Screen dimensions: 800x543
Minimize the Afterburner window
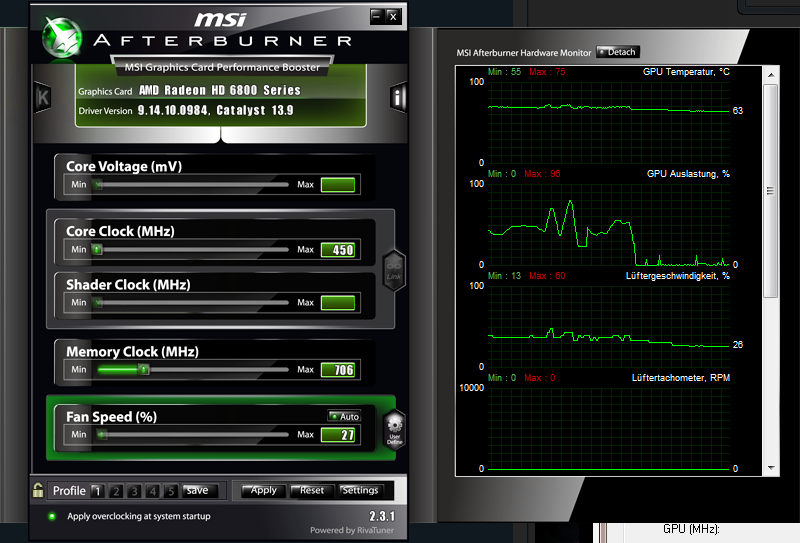377,16
